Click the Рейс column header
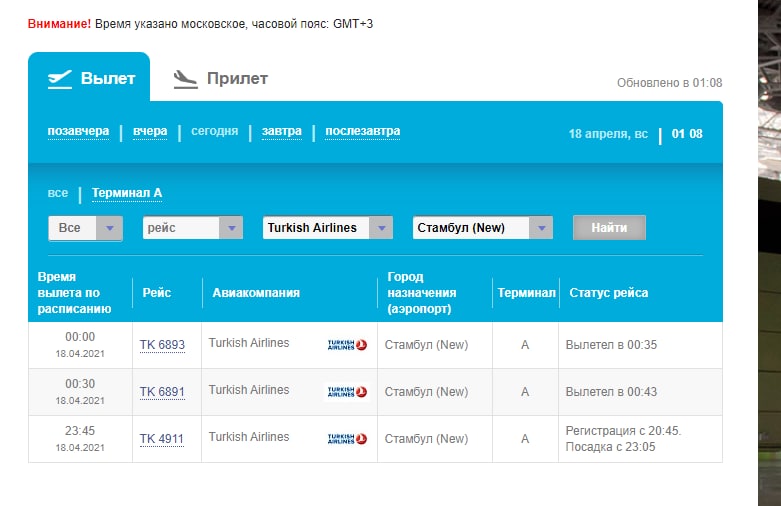The width and height of the screenshot is (781, 506). [157, 293]
